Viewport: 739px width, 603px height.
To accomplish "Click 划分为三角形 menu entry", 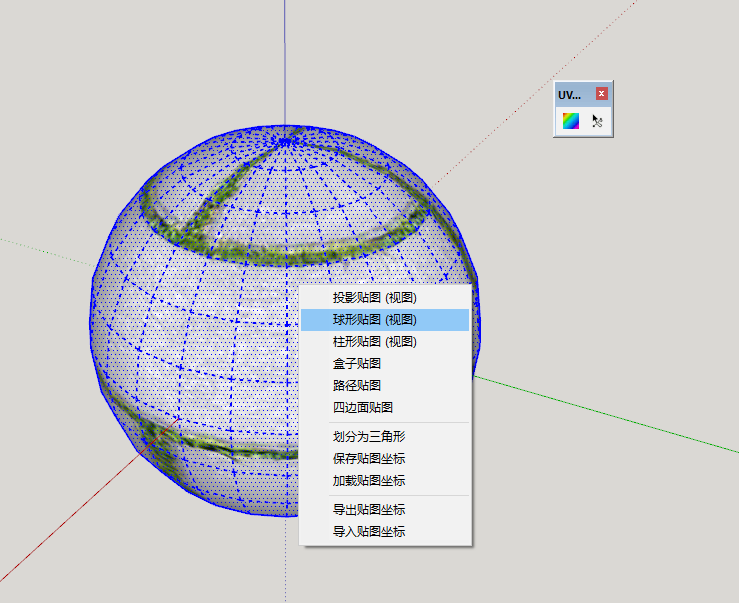I will pos(385,437).
